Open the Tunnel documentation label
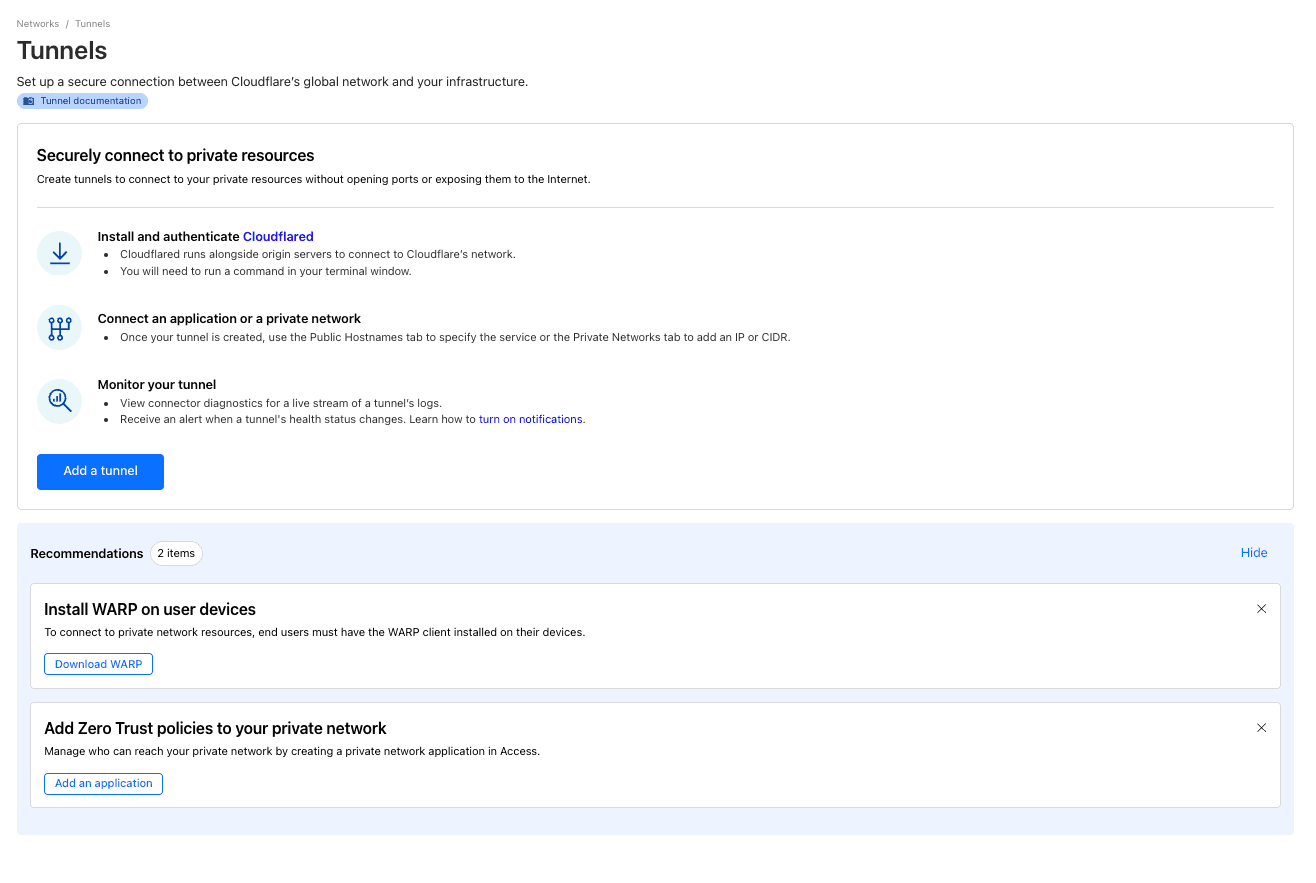This screenshot has width=1316, height=883. (90, 101)
